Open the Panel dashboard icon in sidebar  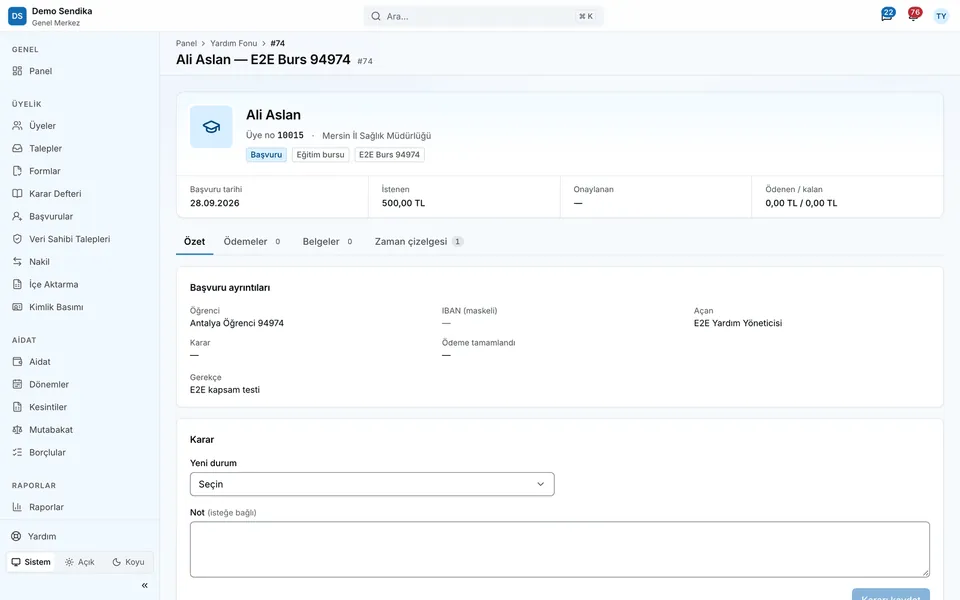click(x=17, y=71)
